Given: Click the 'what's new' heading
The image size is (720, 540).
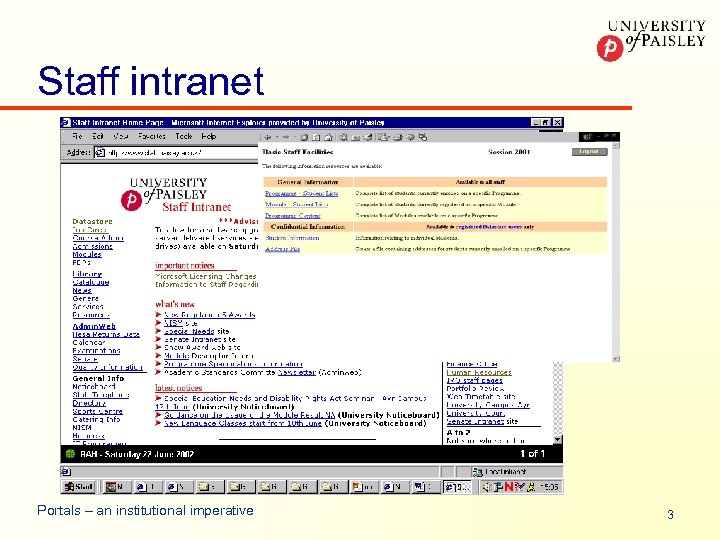Looking at the screenshot, I should pyautogui.click(x=175, y=304).
